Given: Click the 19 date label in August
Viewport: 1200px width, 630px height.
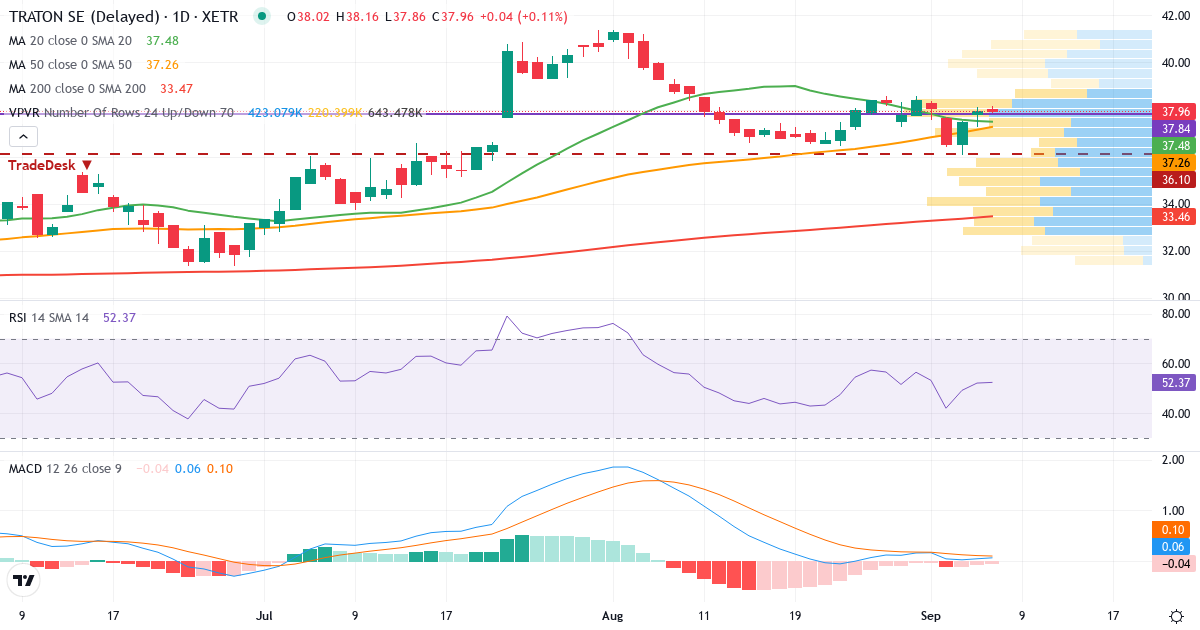Looking at the screenshot, I should point(794,617).
